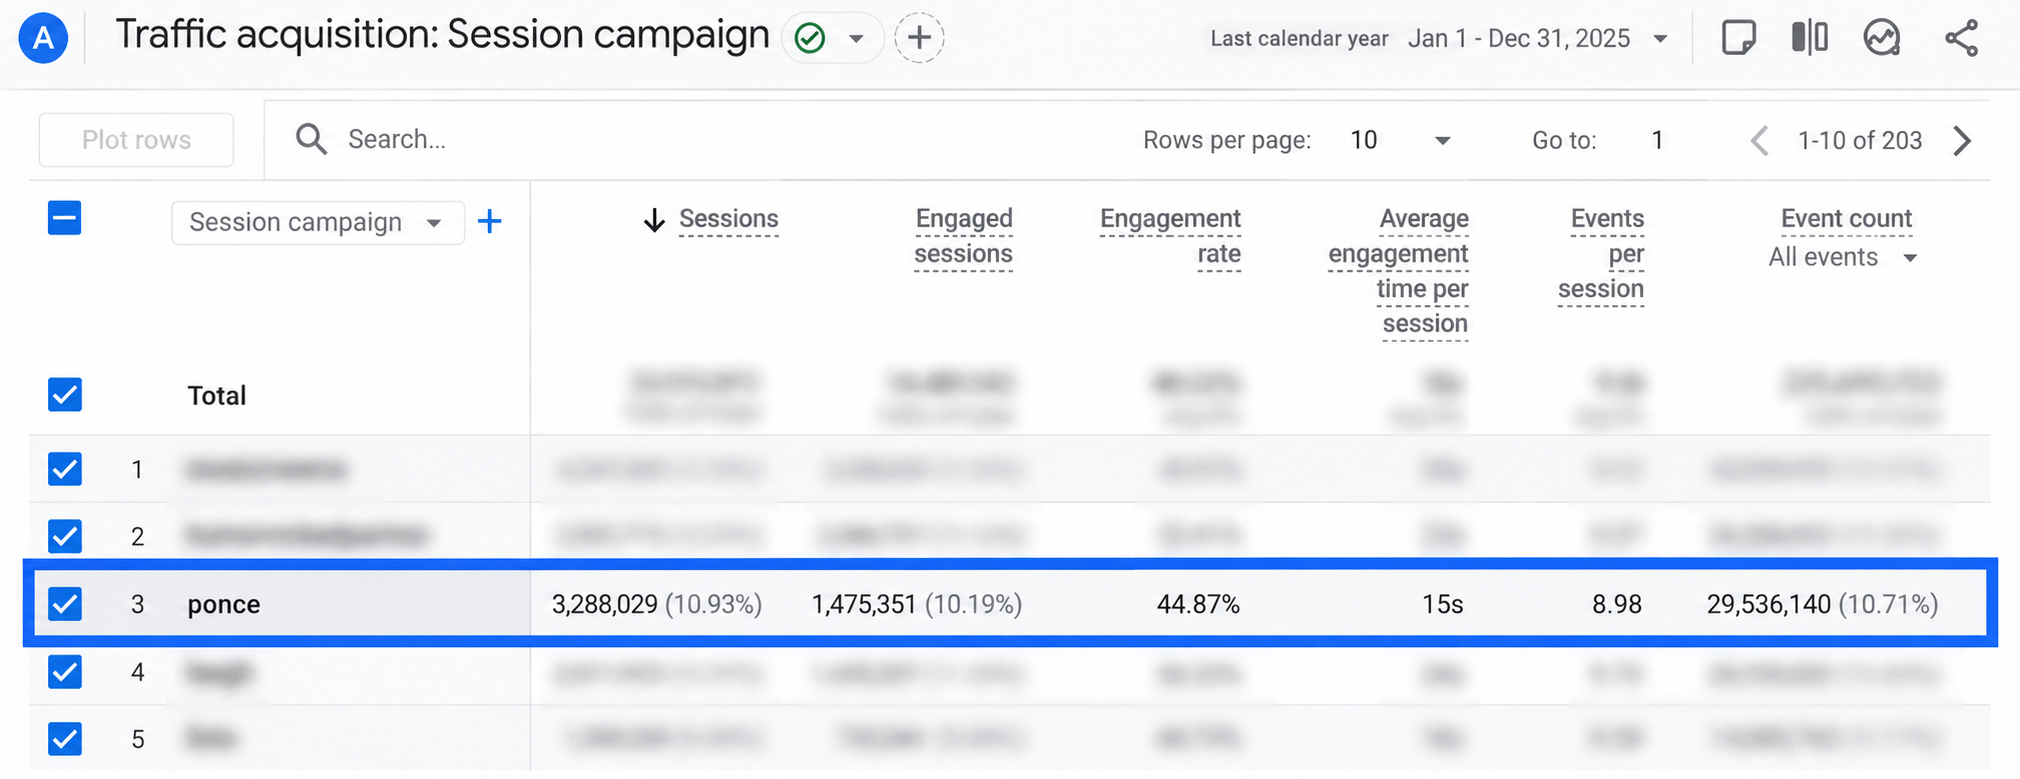
Task: Open the Rows per page dropdown
Action: coord(1400,140)
